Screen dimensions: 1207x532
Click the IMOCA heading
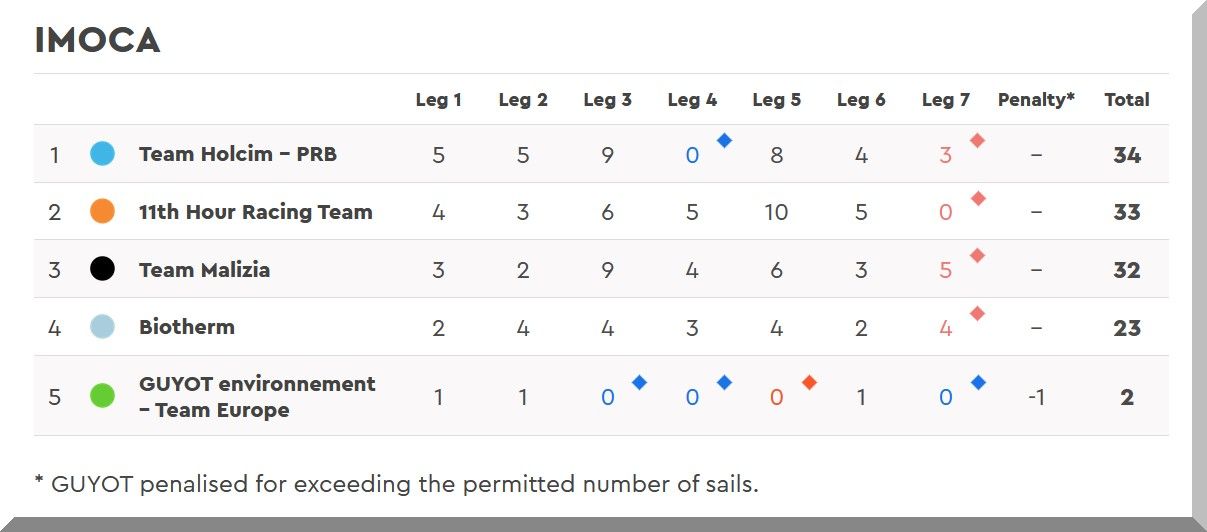[x=97, y=41]
